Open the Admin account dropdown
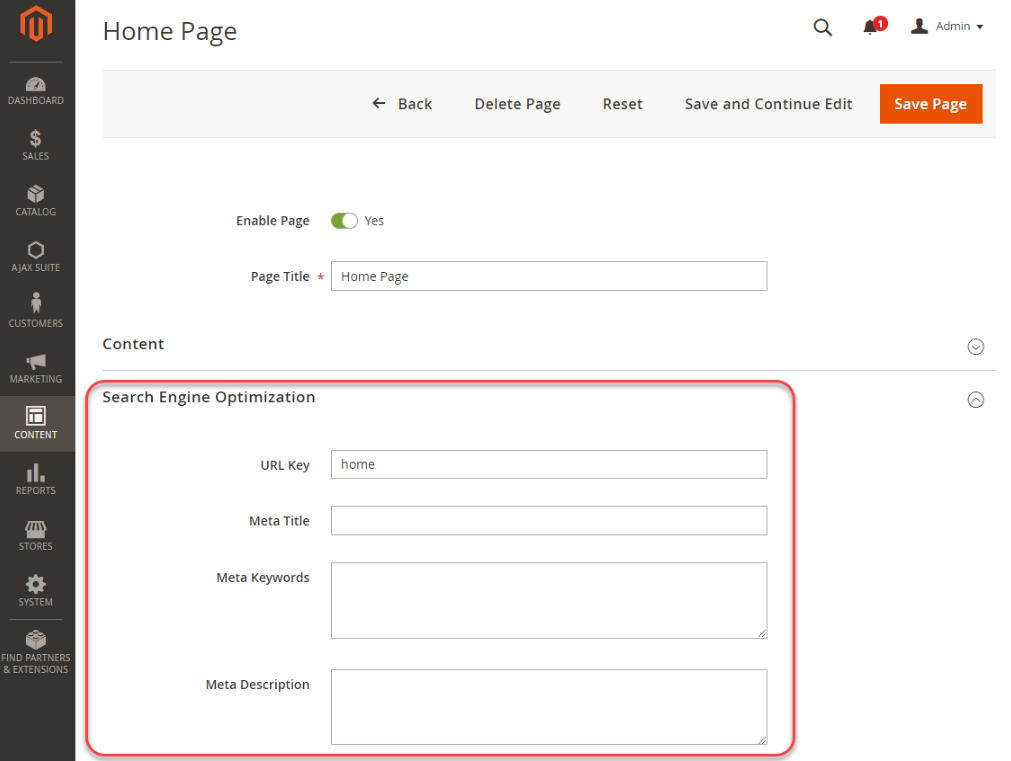The width and height of the screenshot is (1011, 761). 947,26
